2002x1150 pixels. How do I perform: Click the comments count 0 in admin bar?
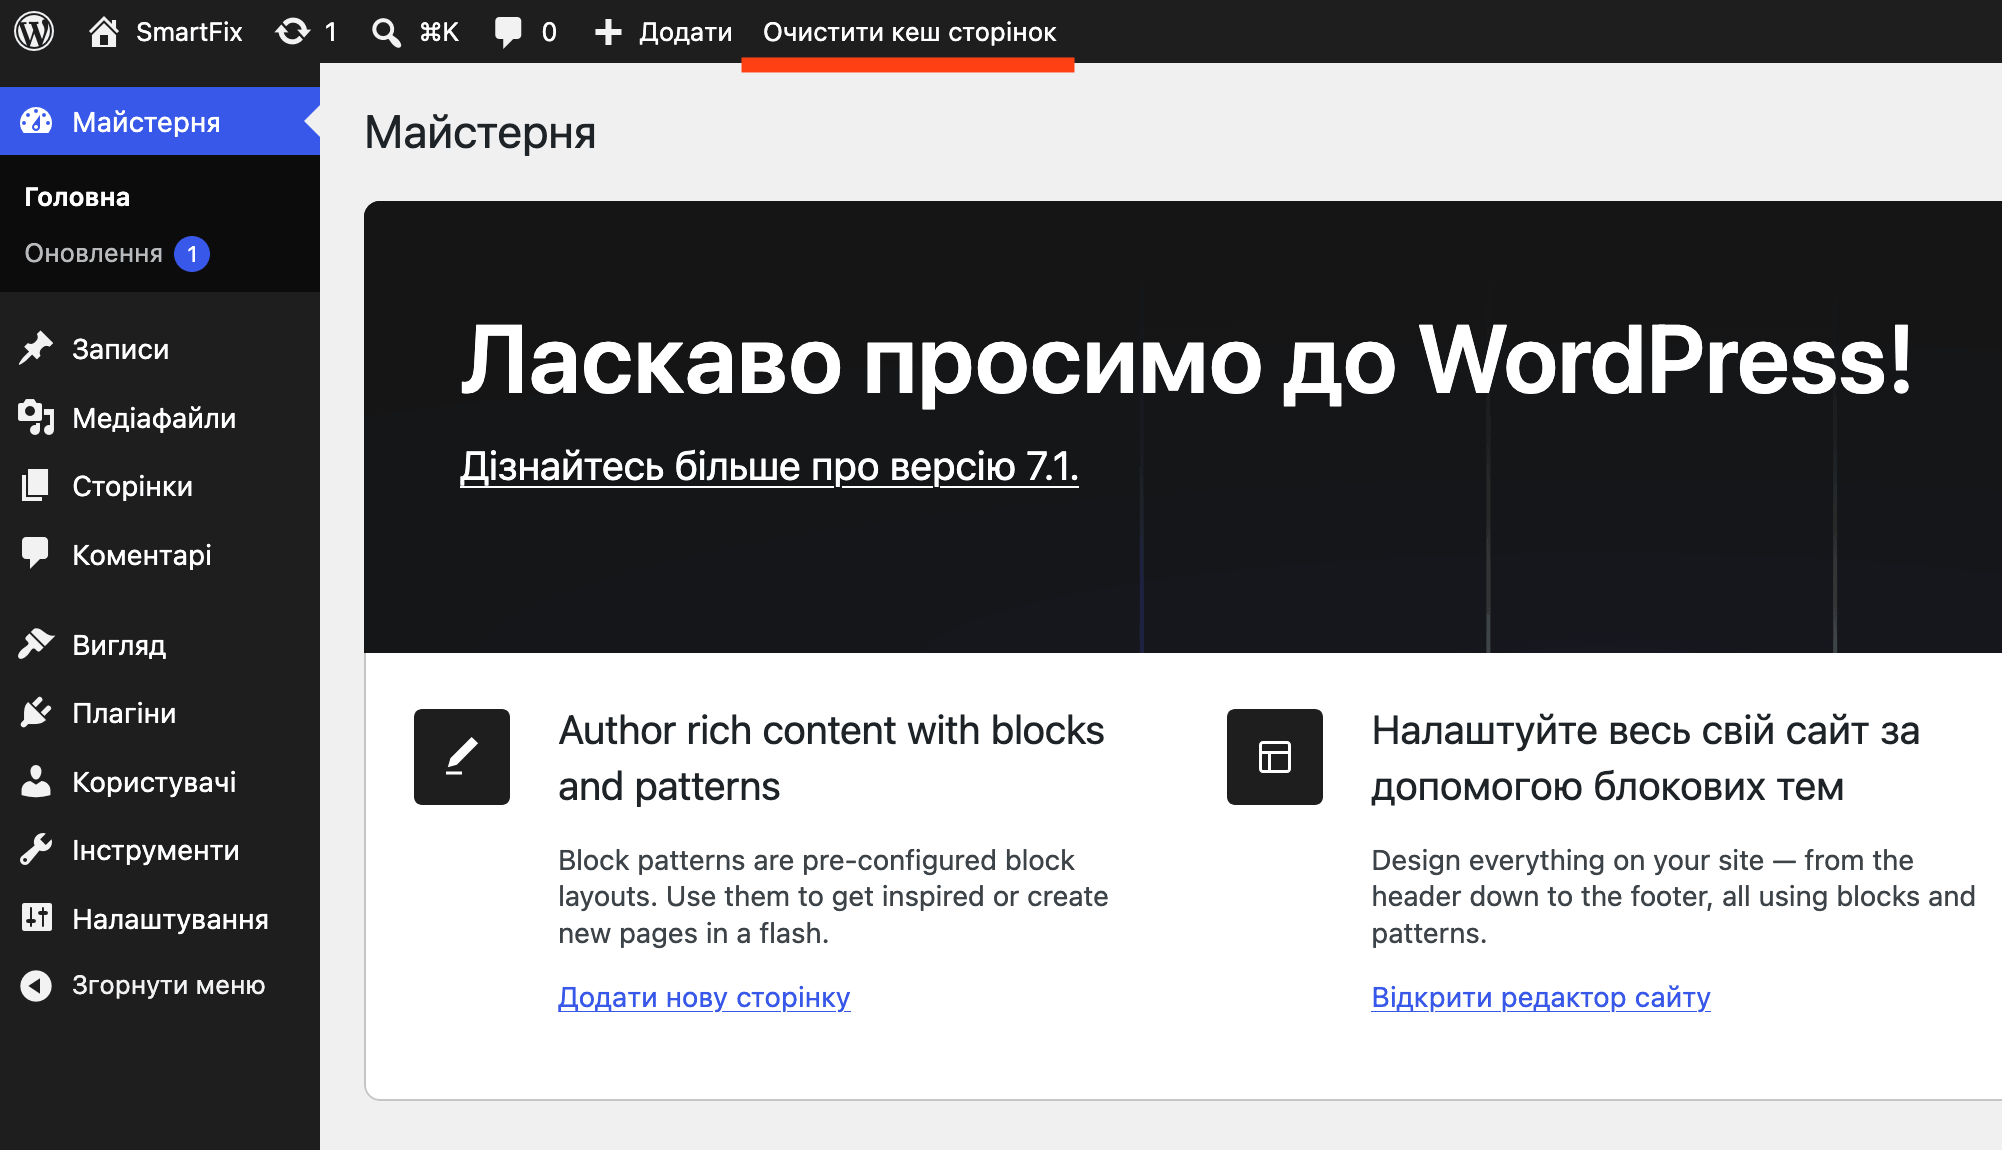pos(549,32)
